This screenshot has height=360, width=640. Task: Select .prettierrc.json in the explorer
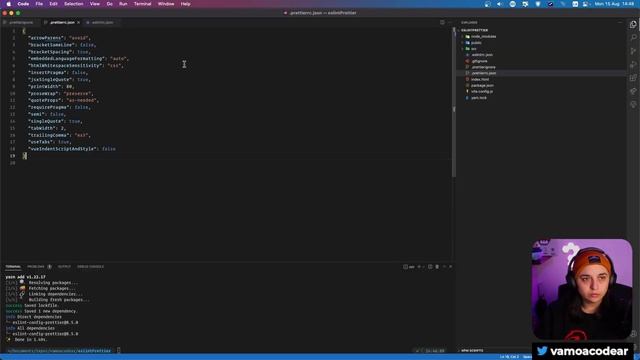tap(483, 73)
